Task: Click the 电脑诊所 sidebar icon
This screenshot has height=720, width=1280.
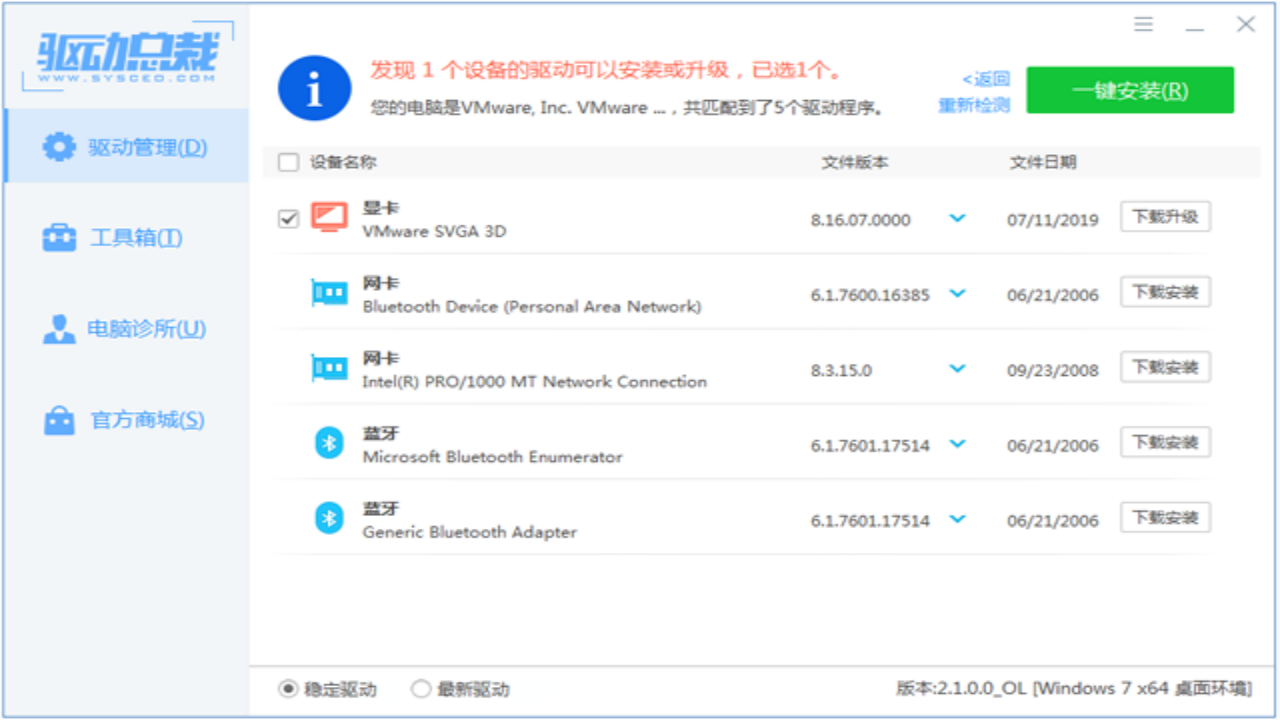Action: (x=59, y=328)
